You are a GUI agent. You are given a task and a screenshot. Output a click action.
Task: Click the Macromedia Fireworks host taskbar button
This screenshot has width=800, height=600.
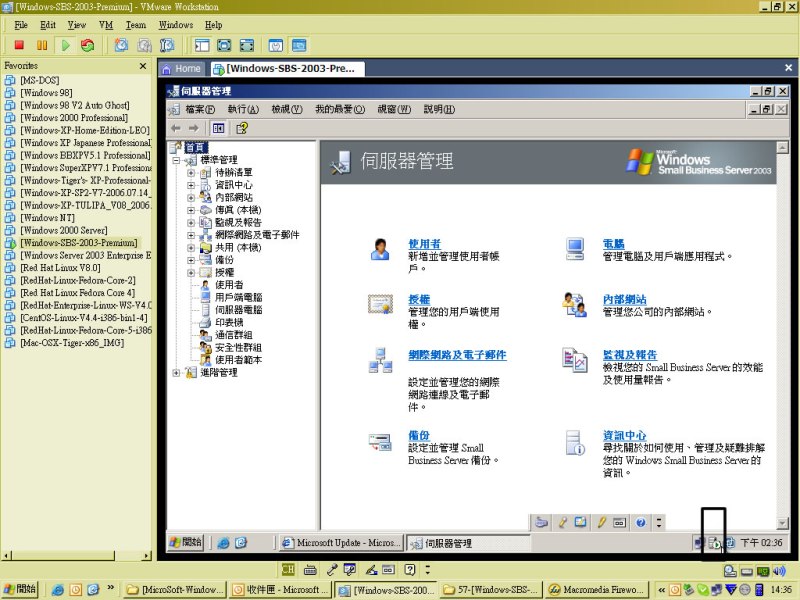[598, 590]
